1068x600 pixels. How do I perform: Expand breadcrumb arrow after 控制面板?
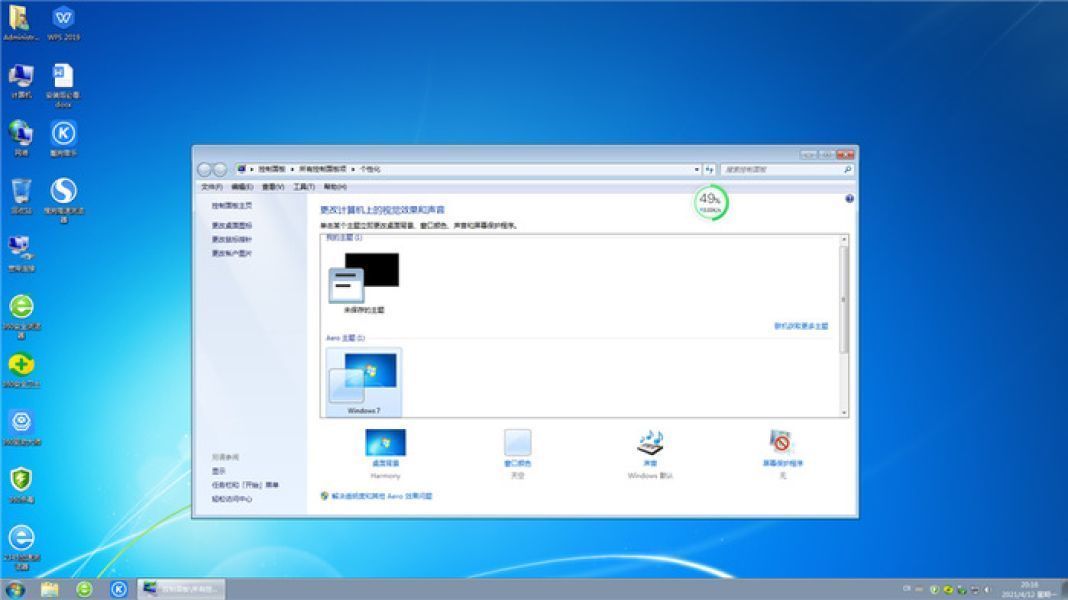point(292,170)
